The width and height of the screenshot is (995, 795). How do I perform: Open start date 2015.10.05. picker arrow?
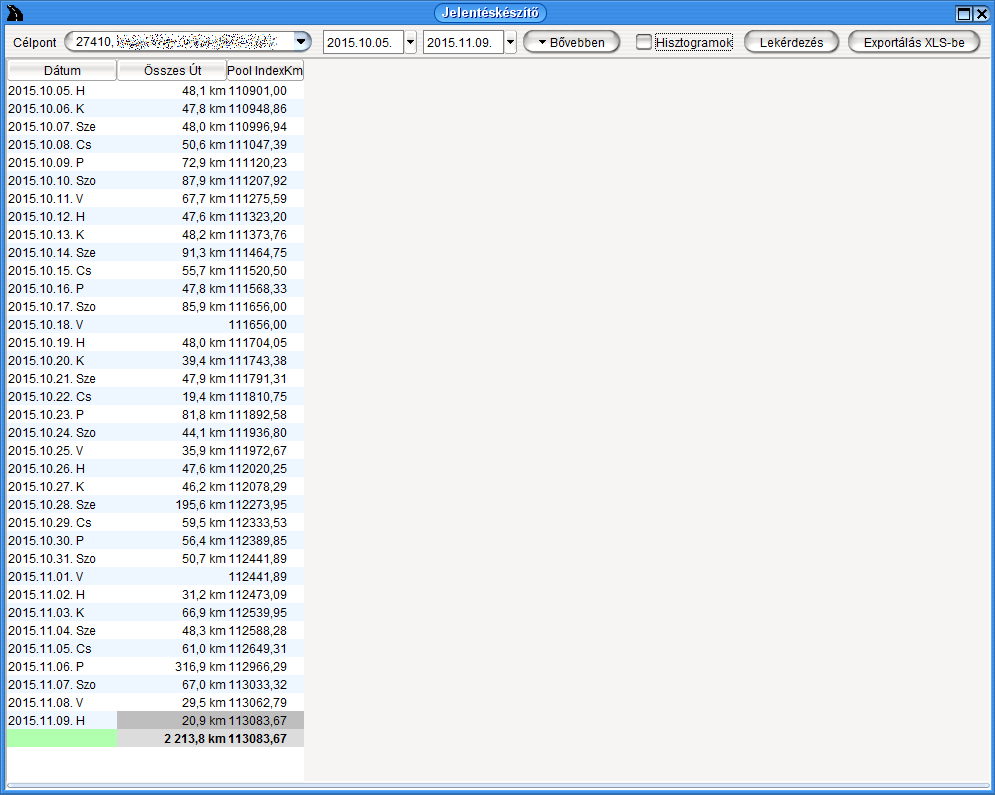pos(410,43)
